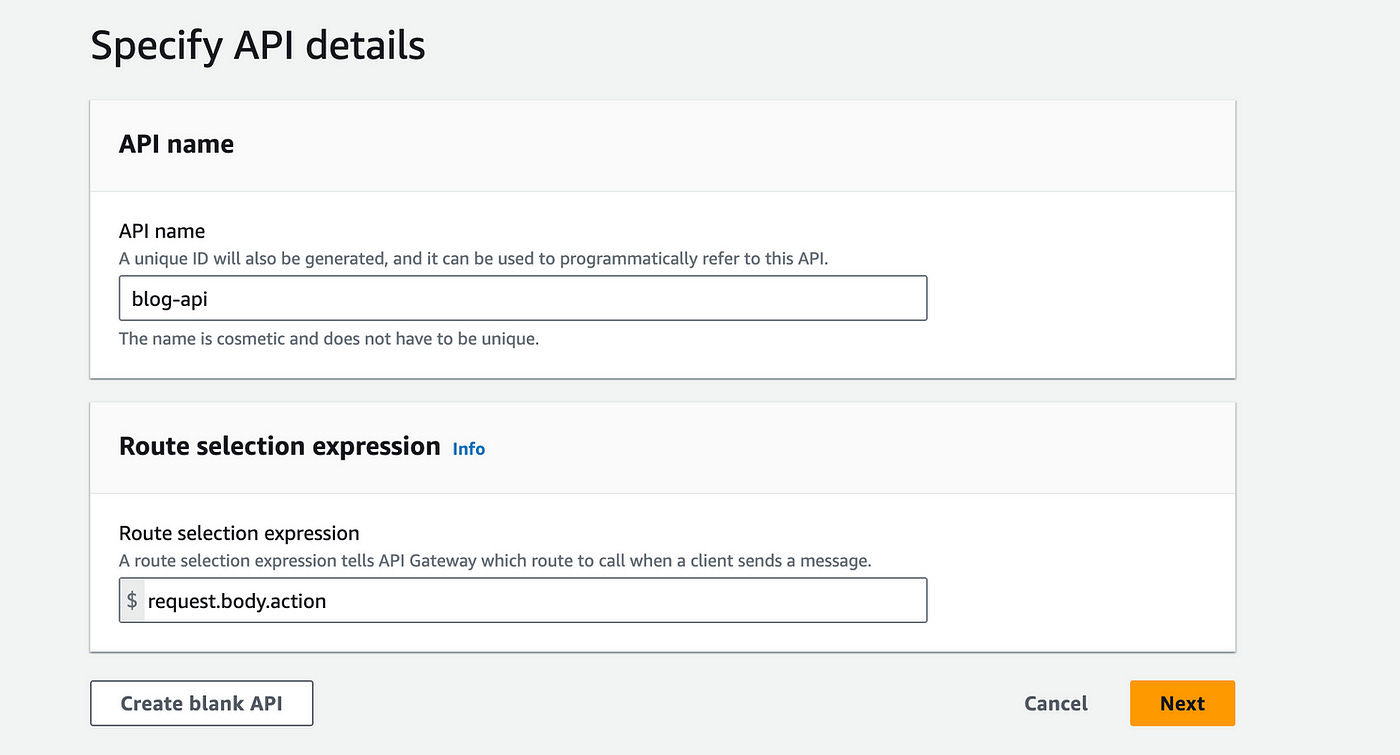Click the API Gateway route description text
Viewport: 1400px width, 755px height.
pyautogui.click(x=495, y=560)
